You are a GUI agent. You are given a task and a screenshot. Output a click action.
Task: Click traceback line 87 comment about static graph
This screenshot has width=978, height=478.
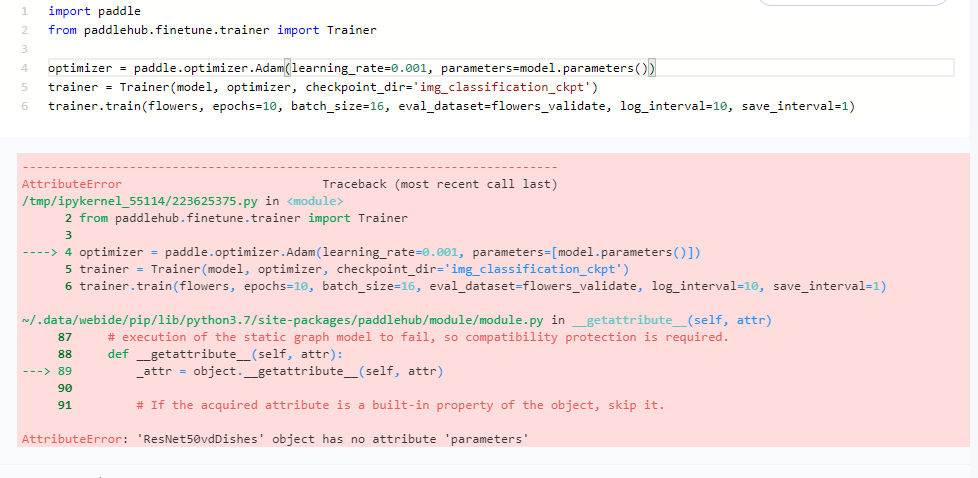click(x=418, y=337)
